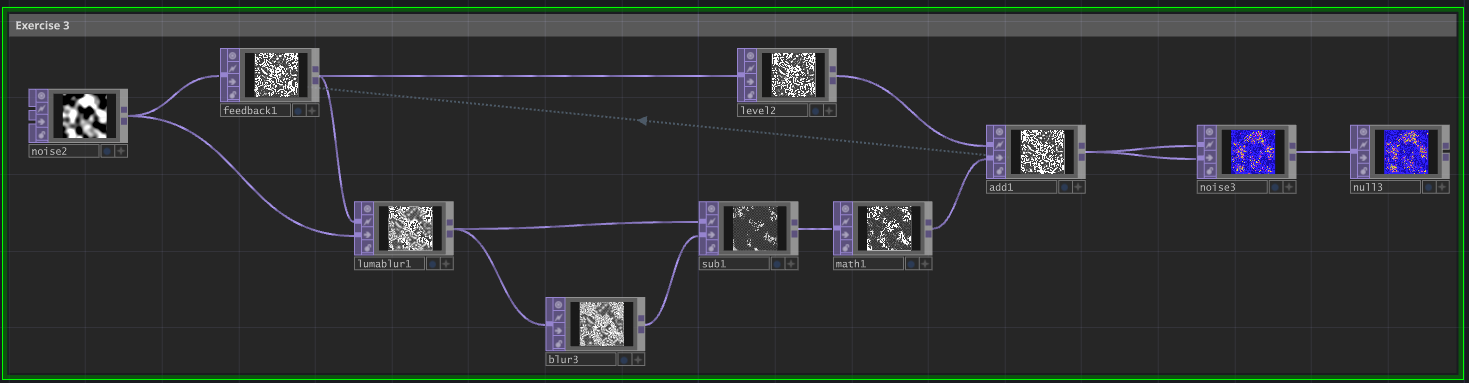
Task: Toggle the viewer flag on sub1
Action: pyautogui.click(x=711, y=209)
